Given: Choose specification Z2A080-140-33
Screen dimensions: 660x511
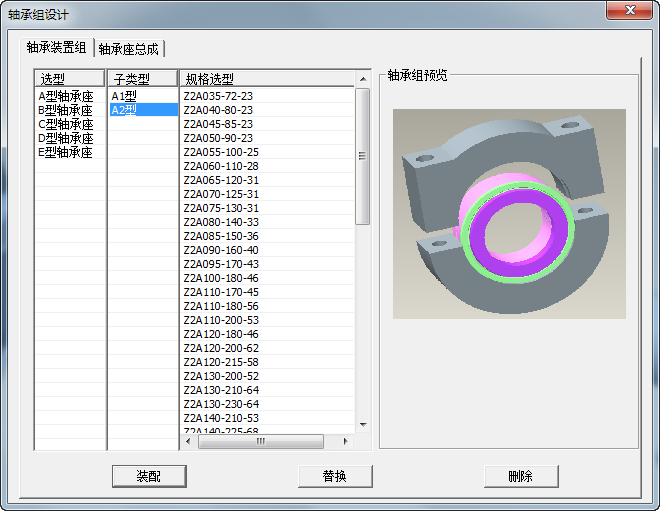Looking at the screenshot, I should point(221,222).
